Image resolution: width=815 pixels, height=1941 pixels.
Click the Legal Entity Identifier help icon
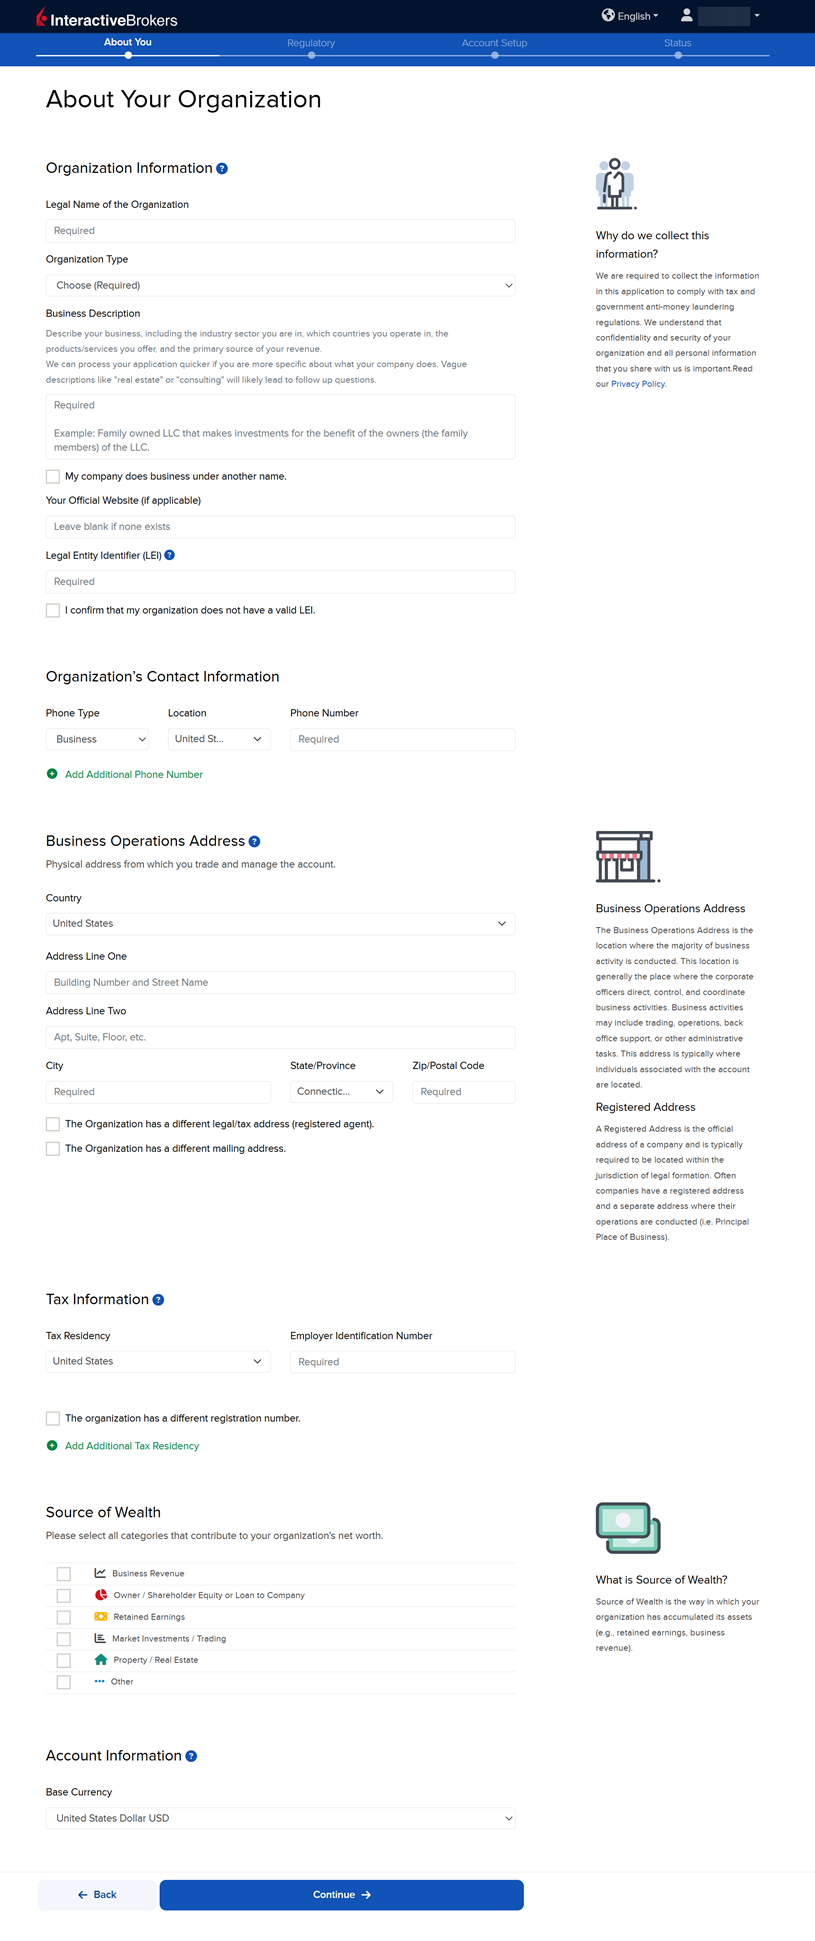click(170, 555)
